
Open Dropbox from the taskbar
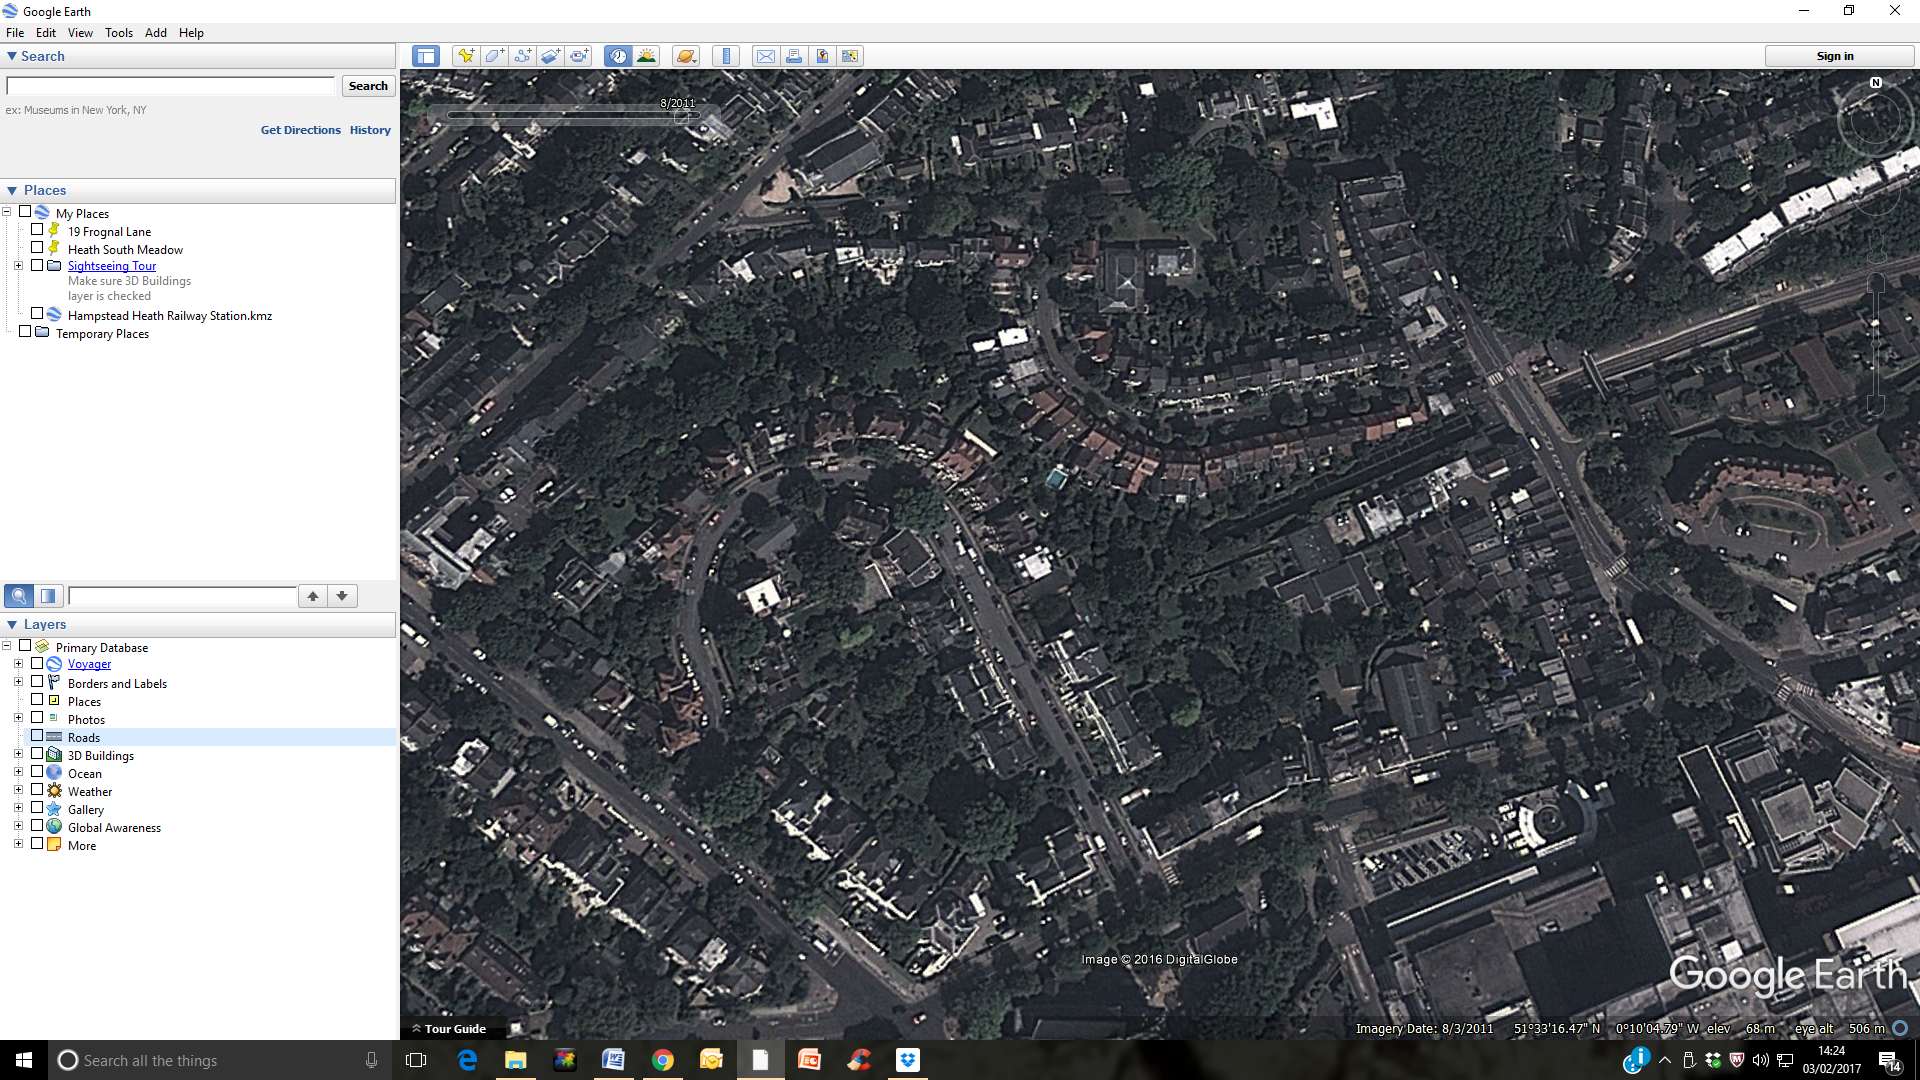[x=908, y=1060]
